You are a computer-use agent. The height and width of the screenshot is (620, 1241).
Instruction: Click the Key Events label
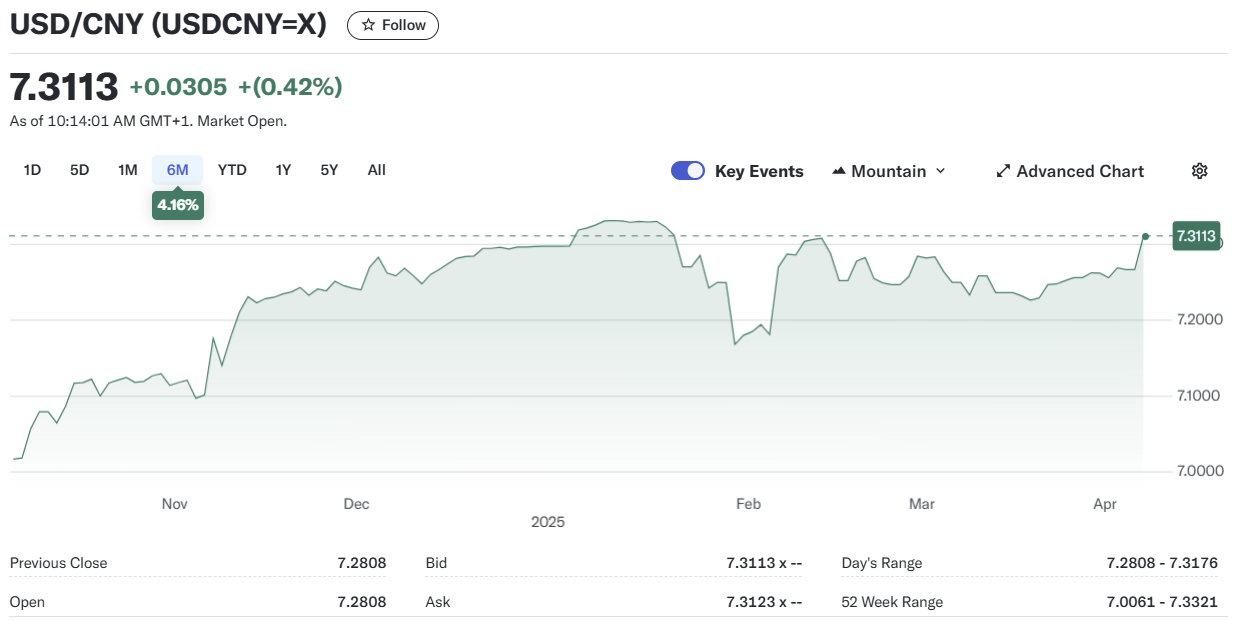point(759,171)
